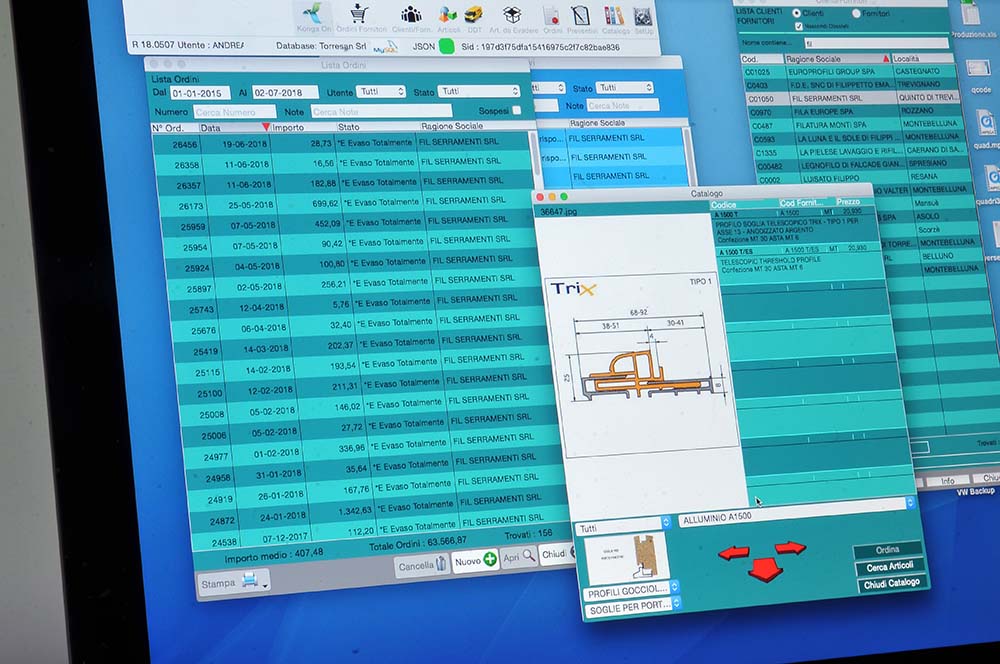1000x664 pixels.
Task: Click the Cerca Articoli button
Action: (x=890, y=566)
